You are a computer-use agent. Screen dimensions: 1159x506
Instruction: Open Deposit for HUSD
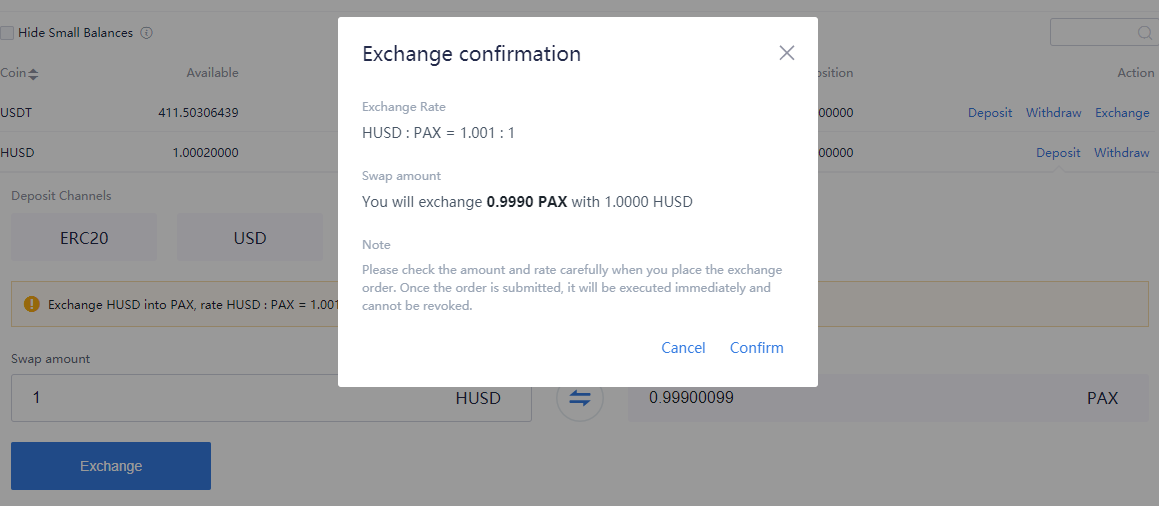point(1058,153)
